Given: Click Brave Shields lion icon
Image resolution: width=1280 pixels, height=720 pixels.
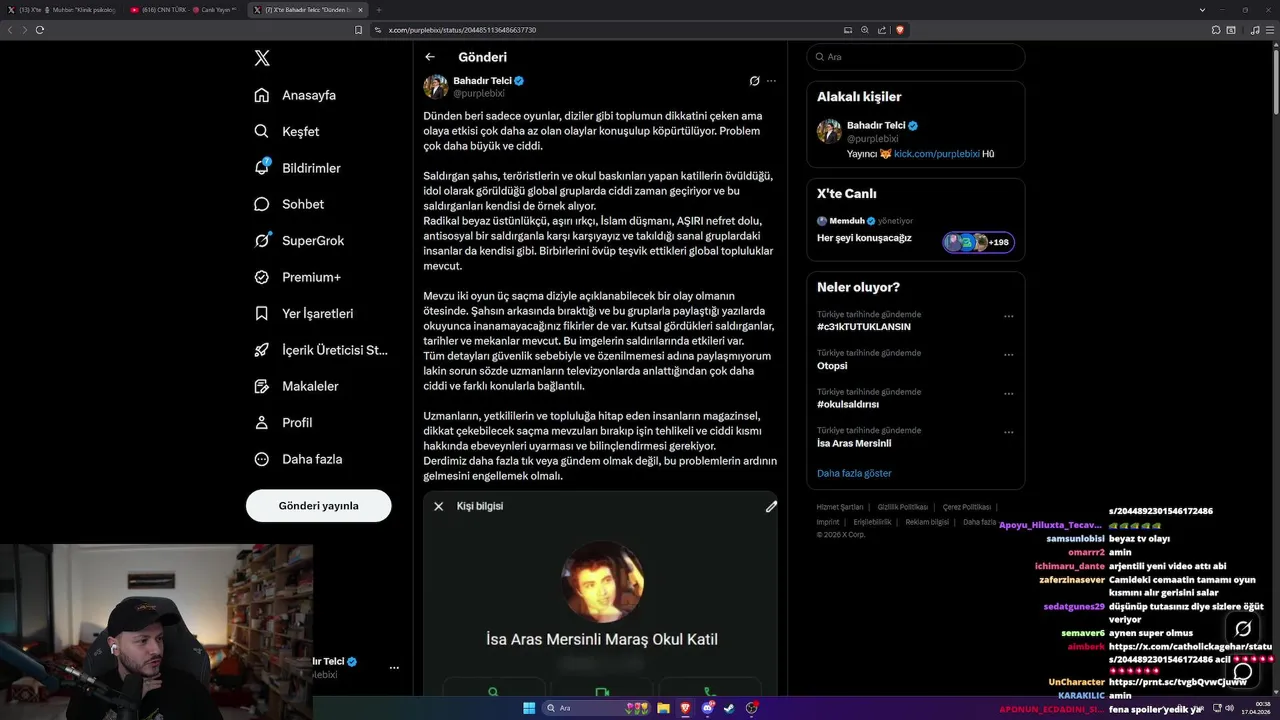Looking at the screenshot, I should [900, 30].
